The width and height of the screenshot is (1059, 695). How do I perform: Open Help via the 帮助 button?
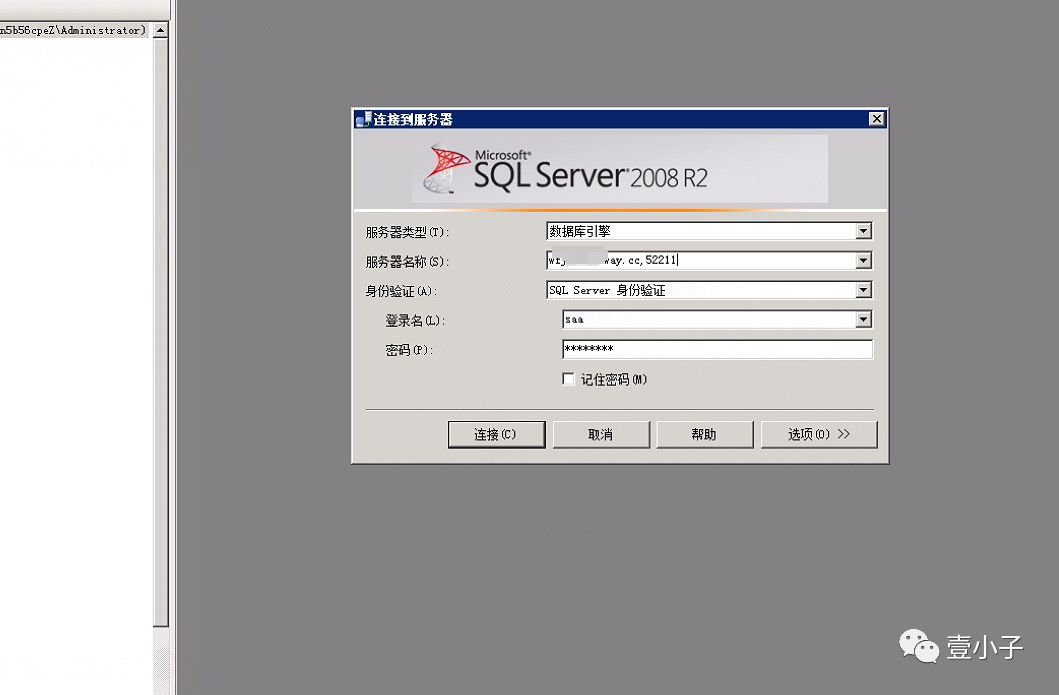(704, 434)
